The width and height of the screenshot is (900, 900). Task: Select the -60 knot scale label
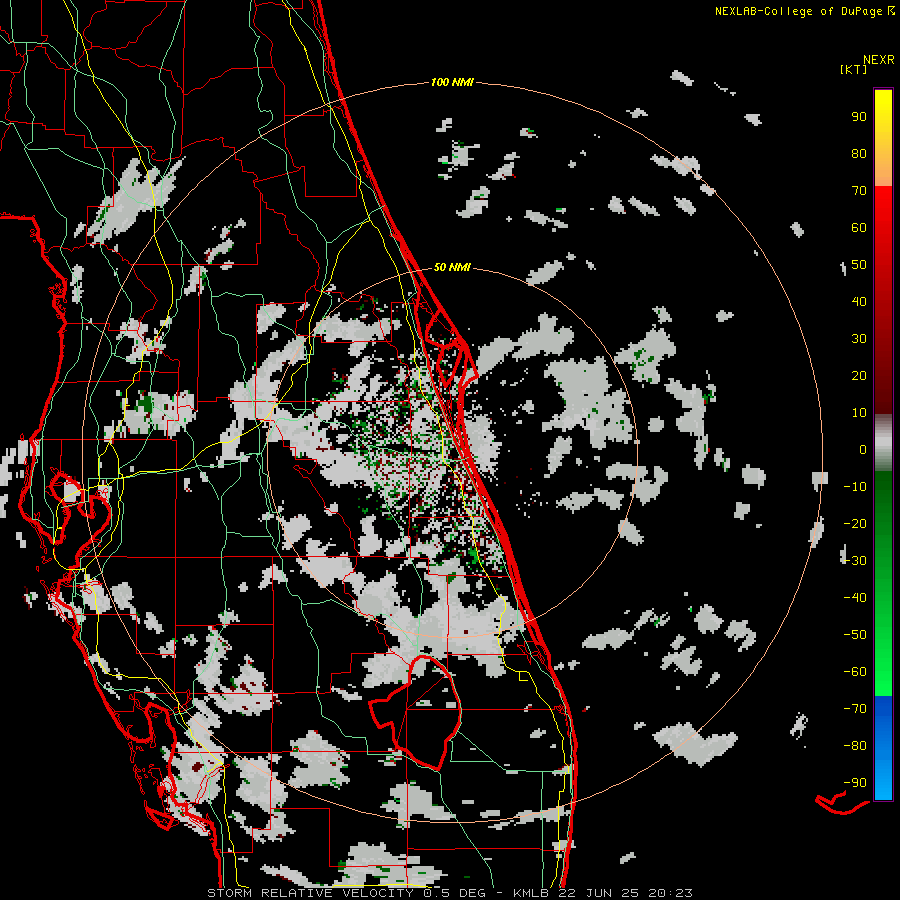pos(855,672)
